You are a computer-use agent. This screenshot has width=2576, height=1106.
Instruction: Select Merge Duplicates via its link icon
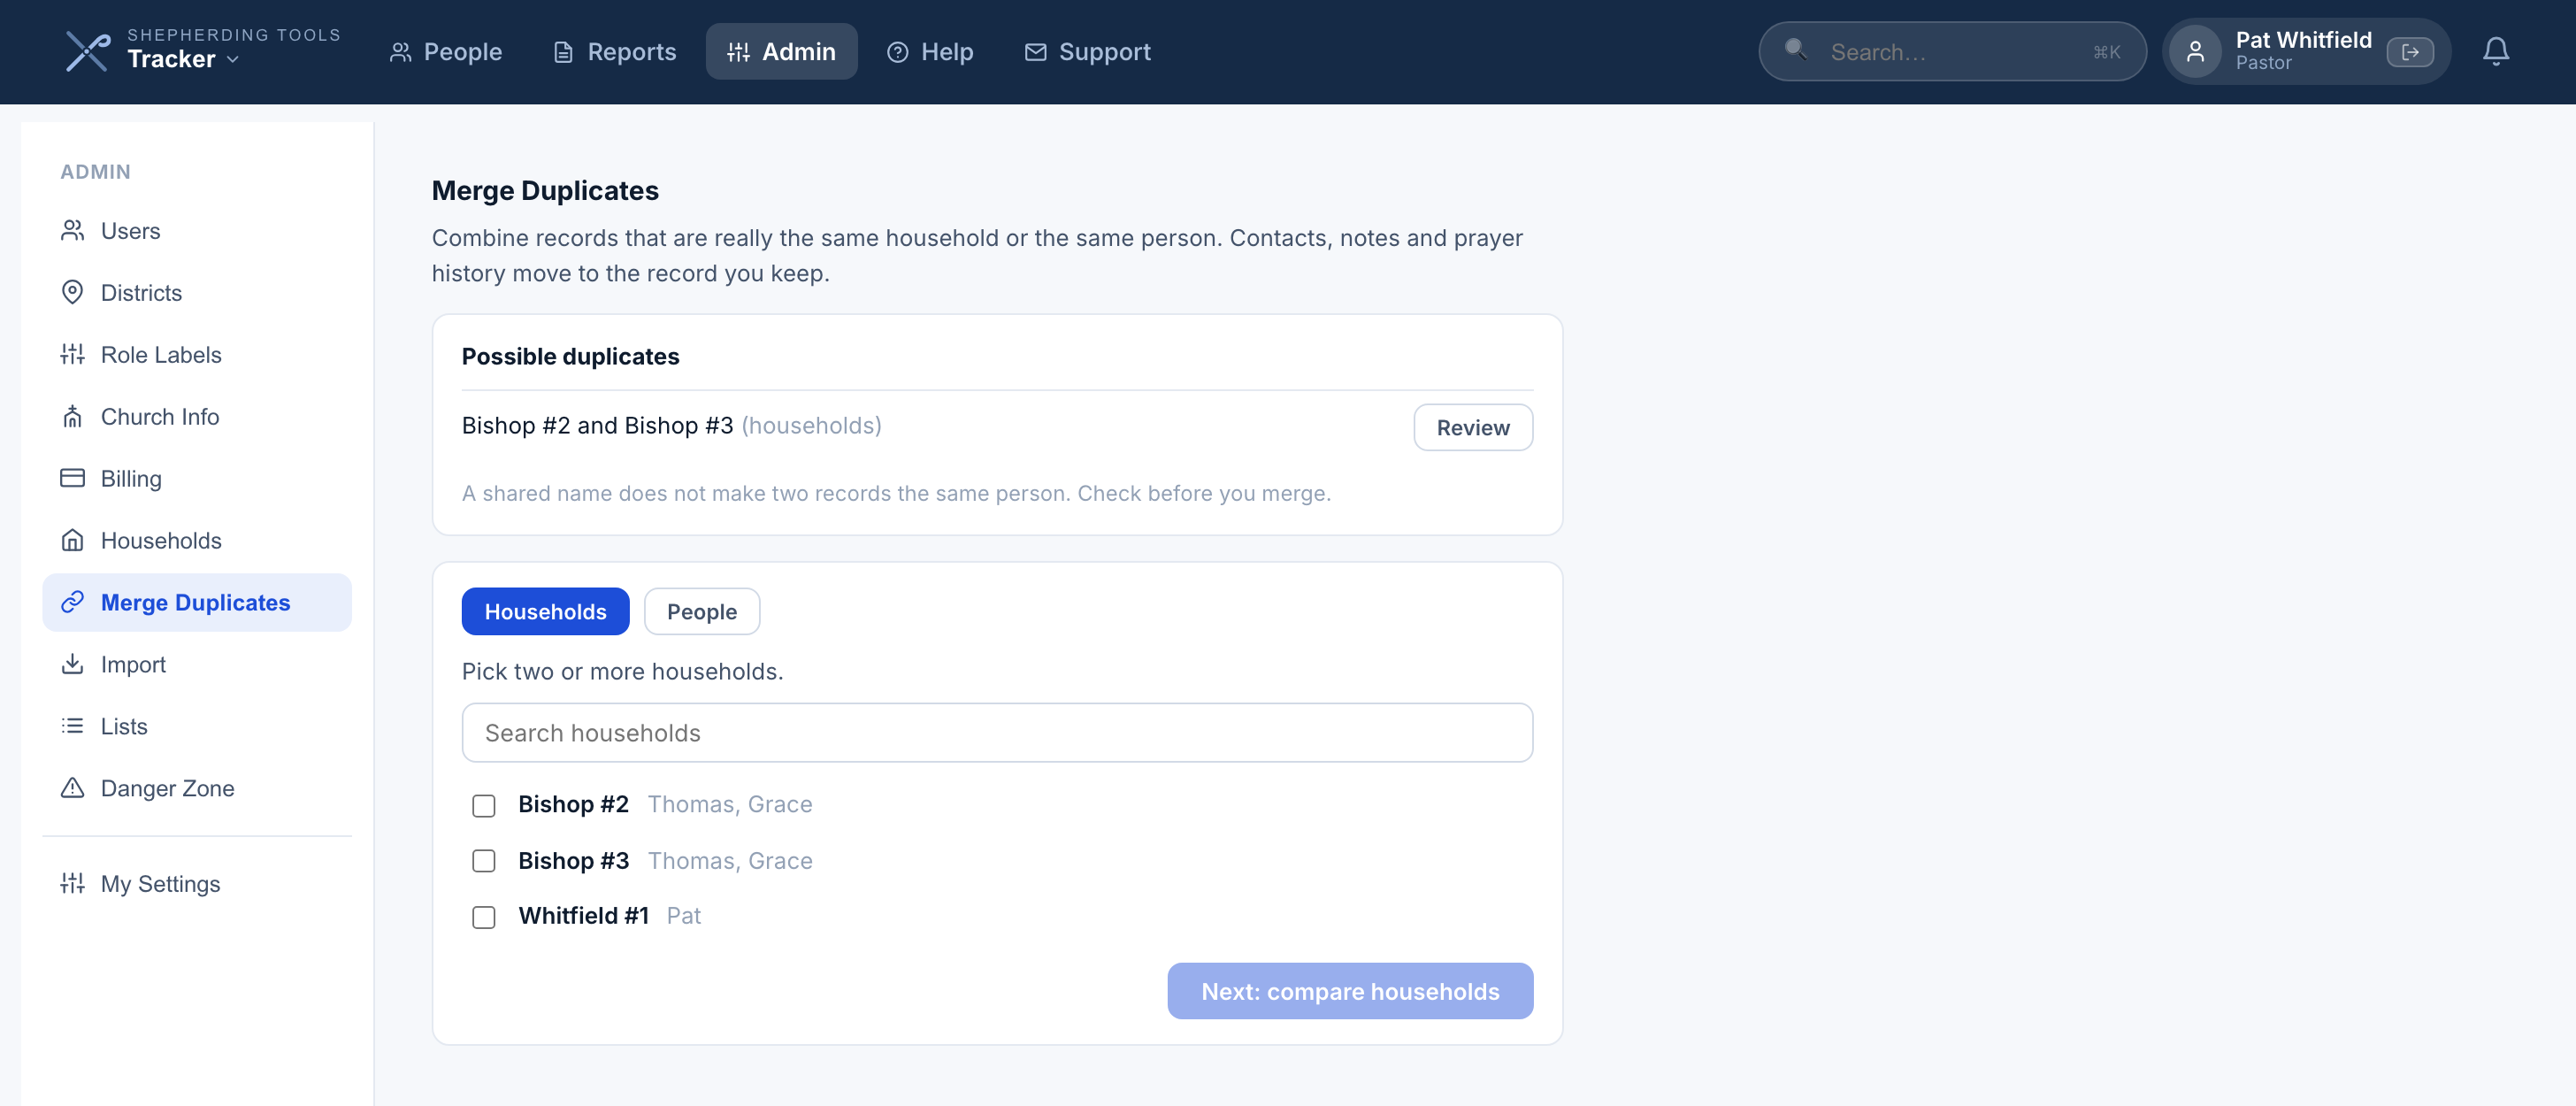(x=72, y=603)
